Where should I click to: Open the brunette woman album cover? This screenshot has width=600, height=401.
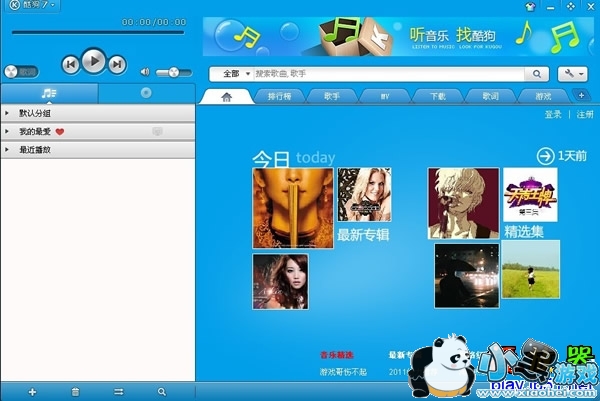(280, 282)
